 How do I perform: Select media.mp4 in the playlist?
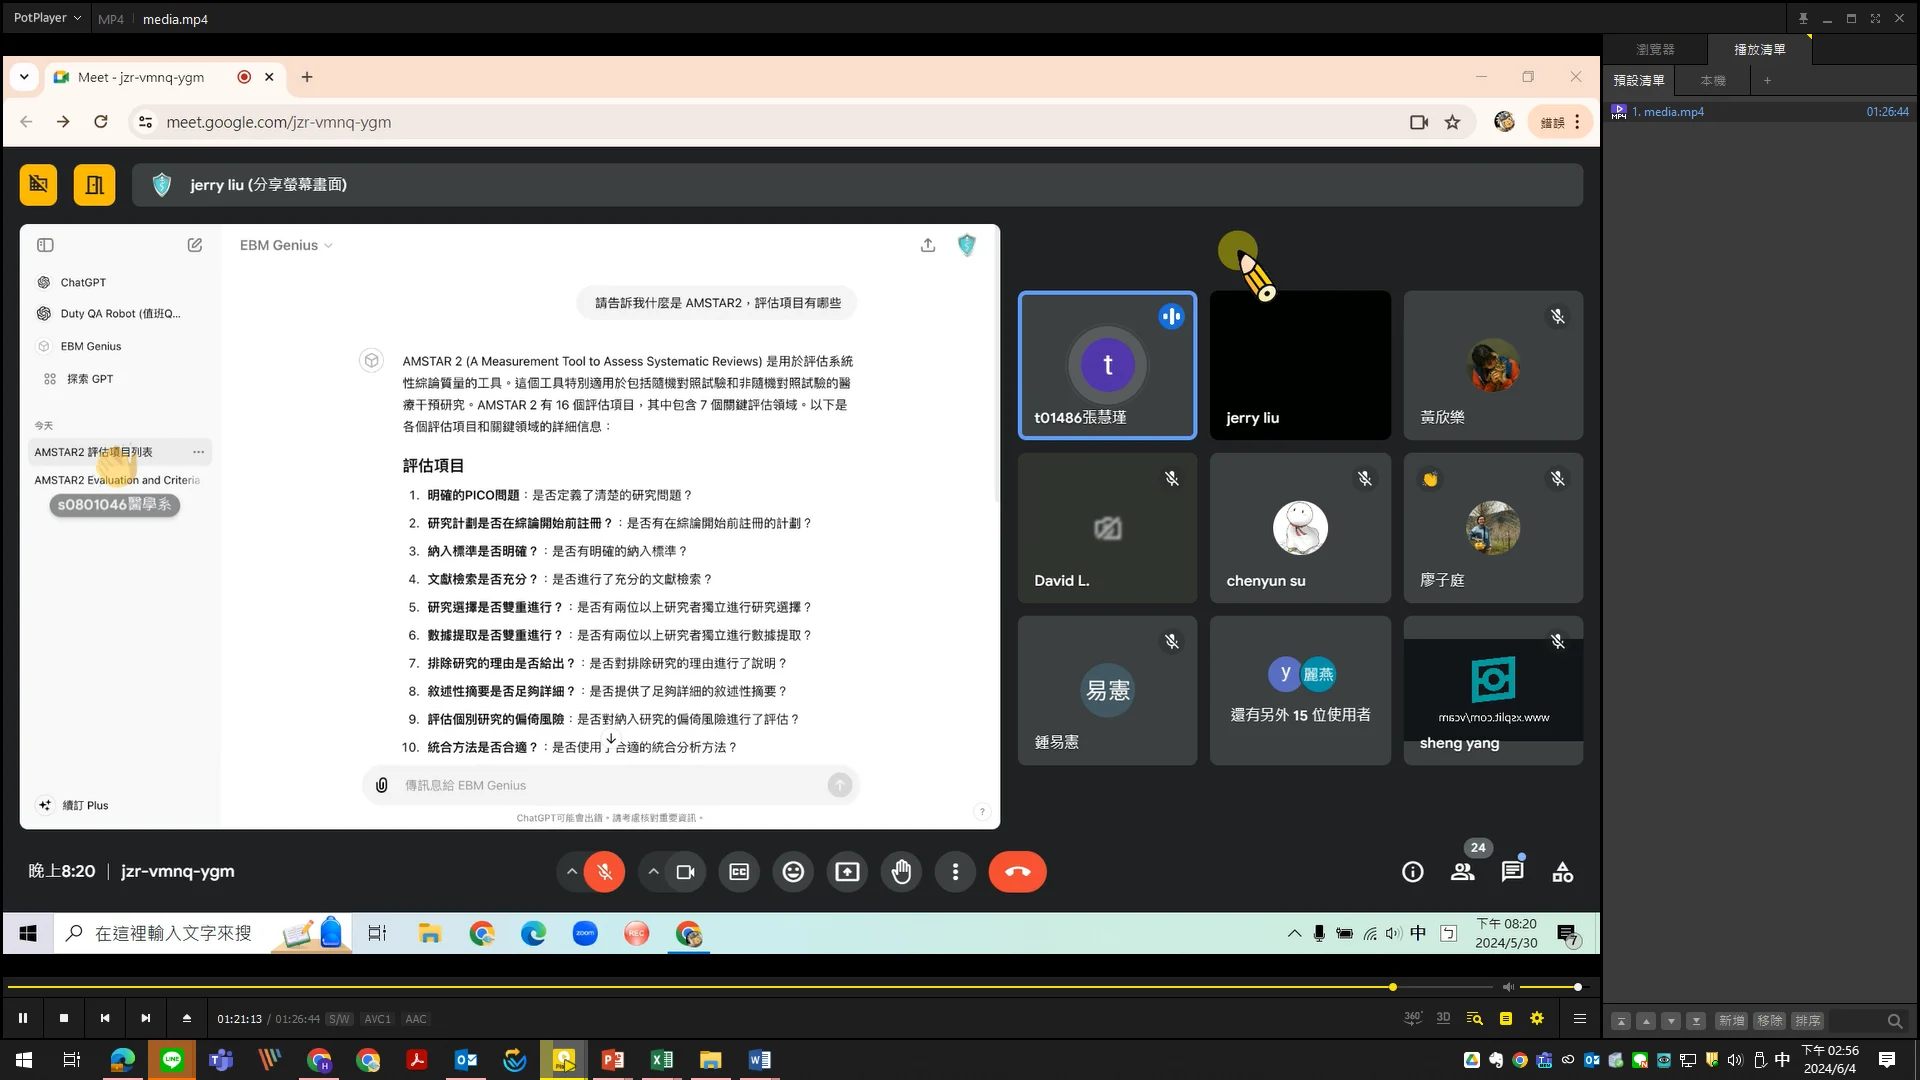point(1760,112)
